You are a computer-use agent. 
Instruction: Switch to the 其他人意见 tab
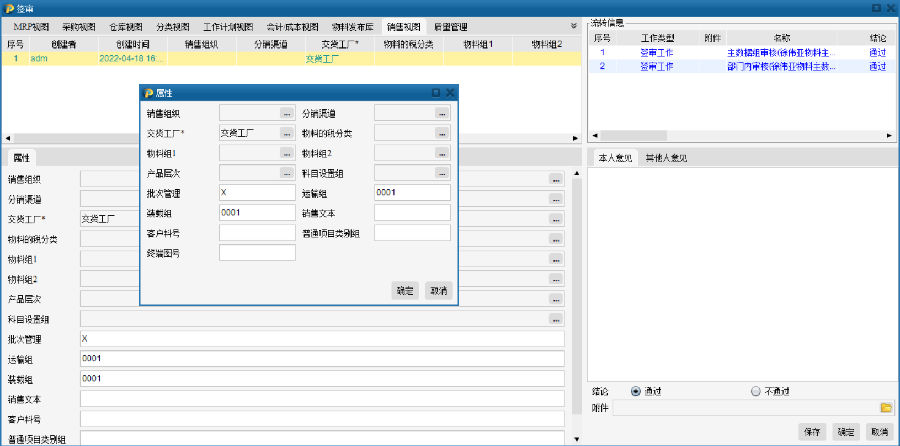[665, 158]
